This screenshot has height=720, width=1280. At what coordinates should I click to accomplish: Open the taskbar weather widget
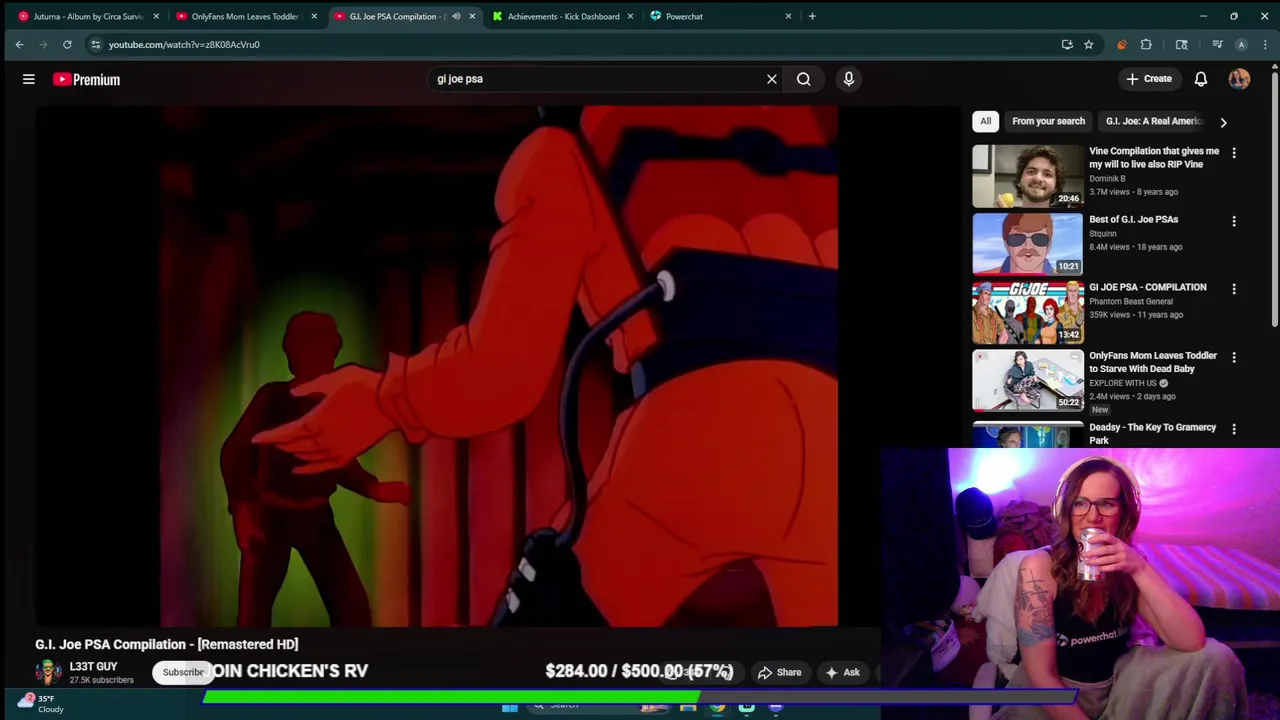[40, 704]
